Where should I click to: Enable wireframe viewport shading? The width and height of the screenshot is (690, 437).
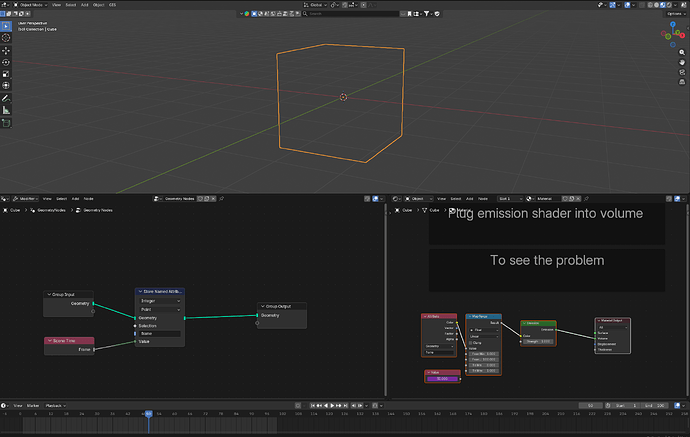click(x=650, y=5)
